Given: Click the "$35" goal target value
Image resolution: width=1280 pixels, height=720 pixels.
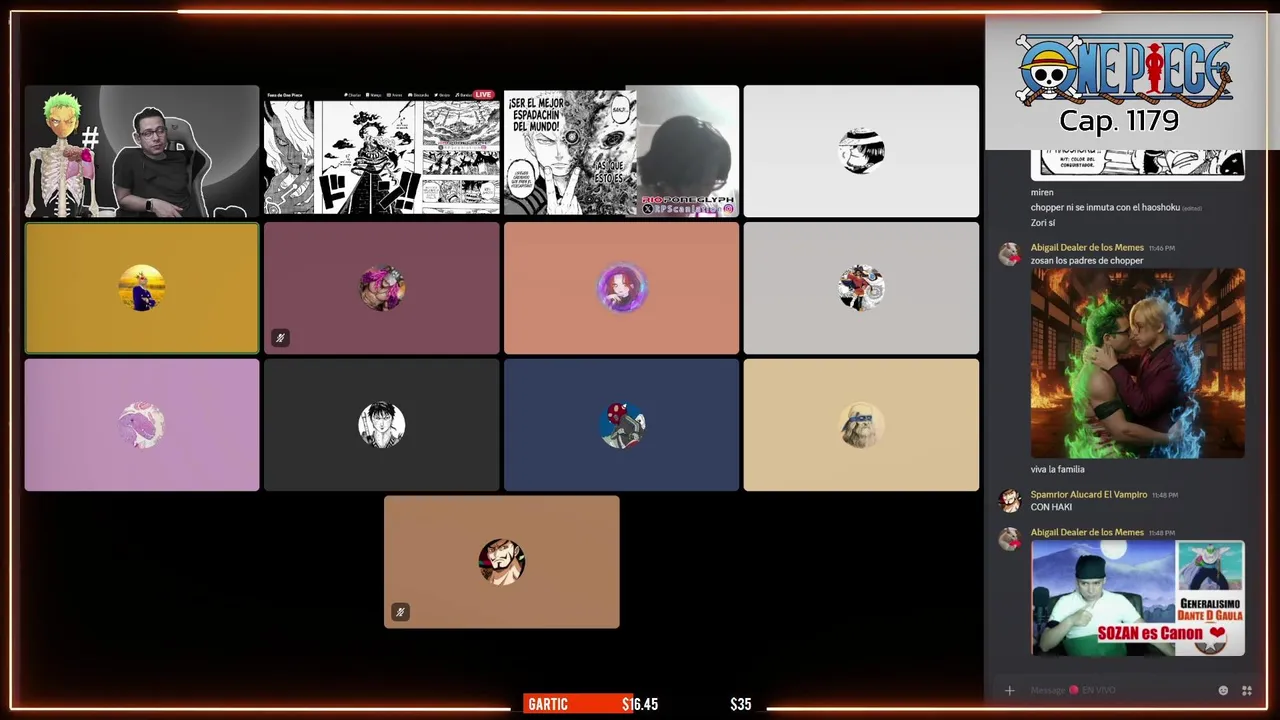Looking at the screenshot, I should pyautogui.click(x=740, y=704).
